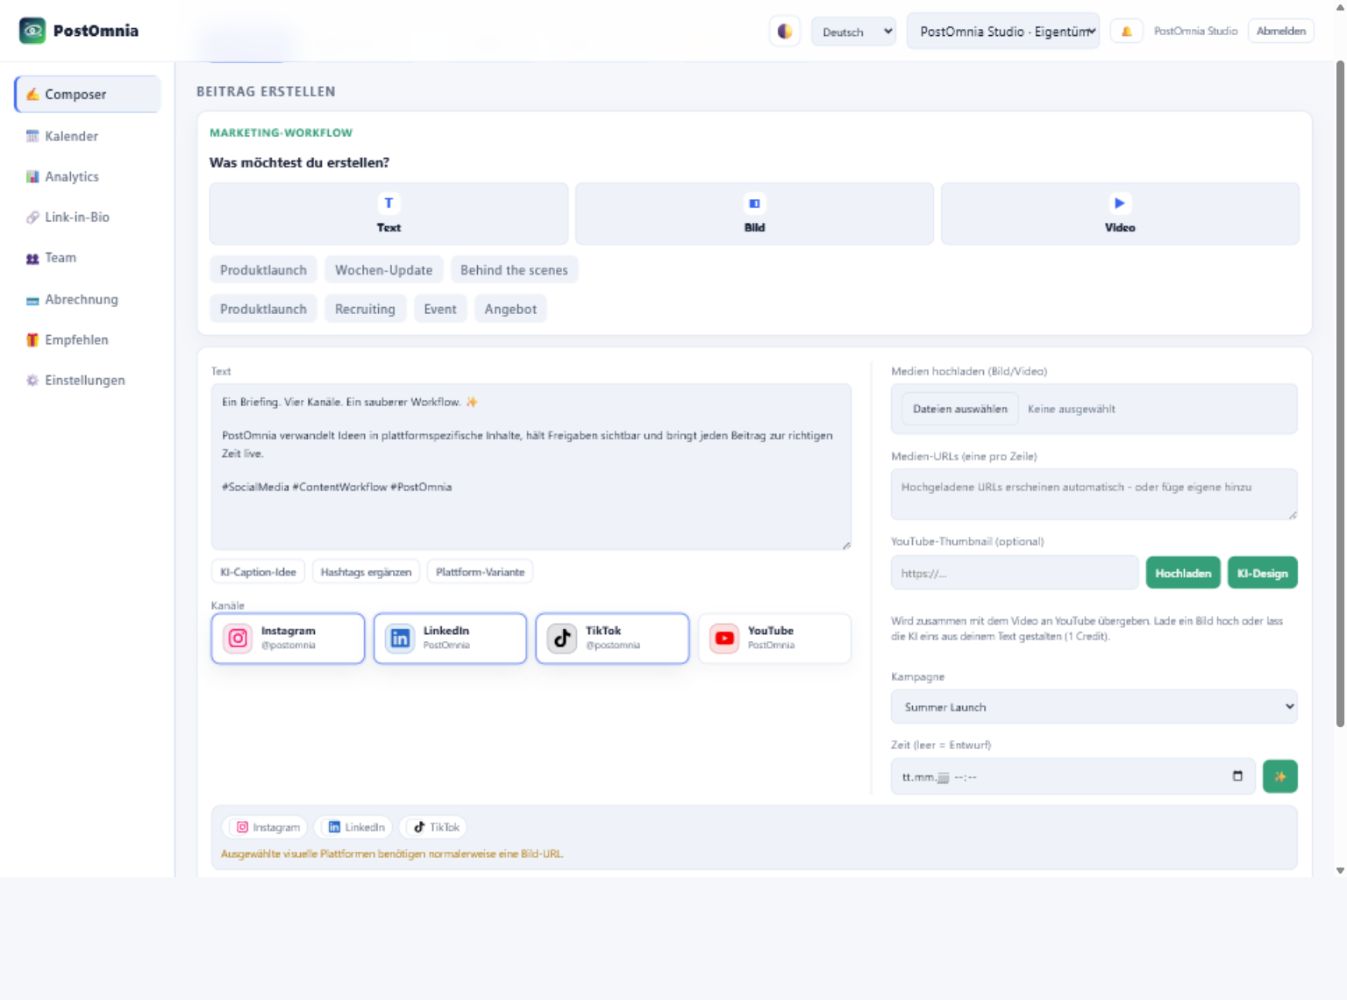Click the scrollbar up arrow
This screenshot has height=1000, width=1347.
point(1340,7)
